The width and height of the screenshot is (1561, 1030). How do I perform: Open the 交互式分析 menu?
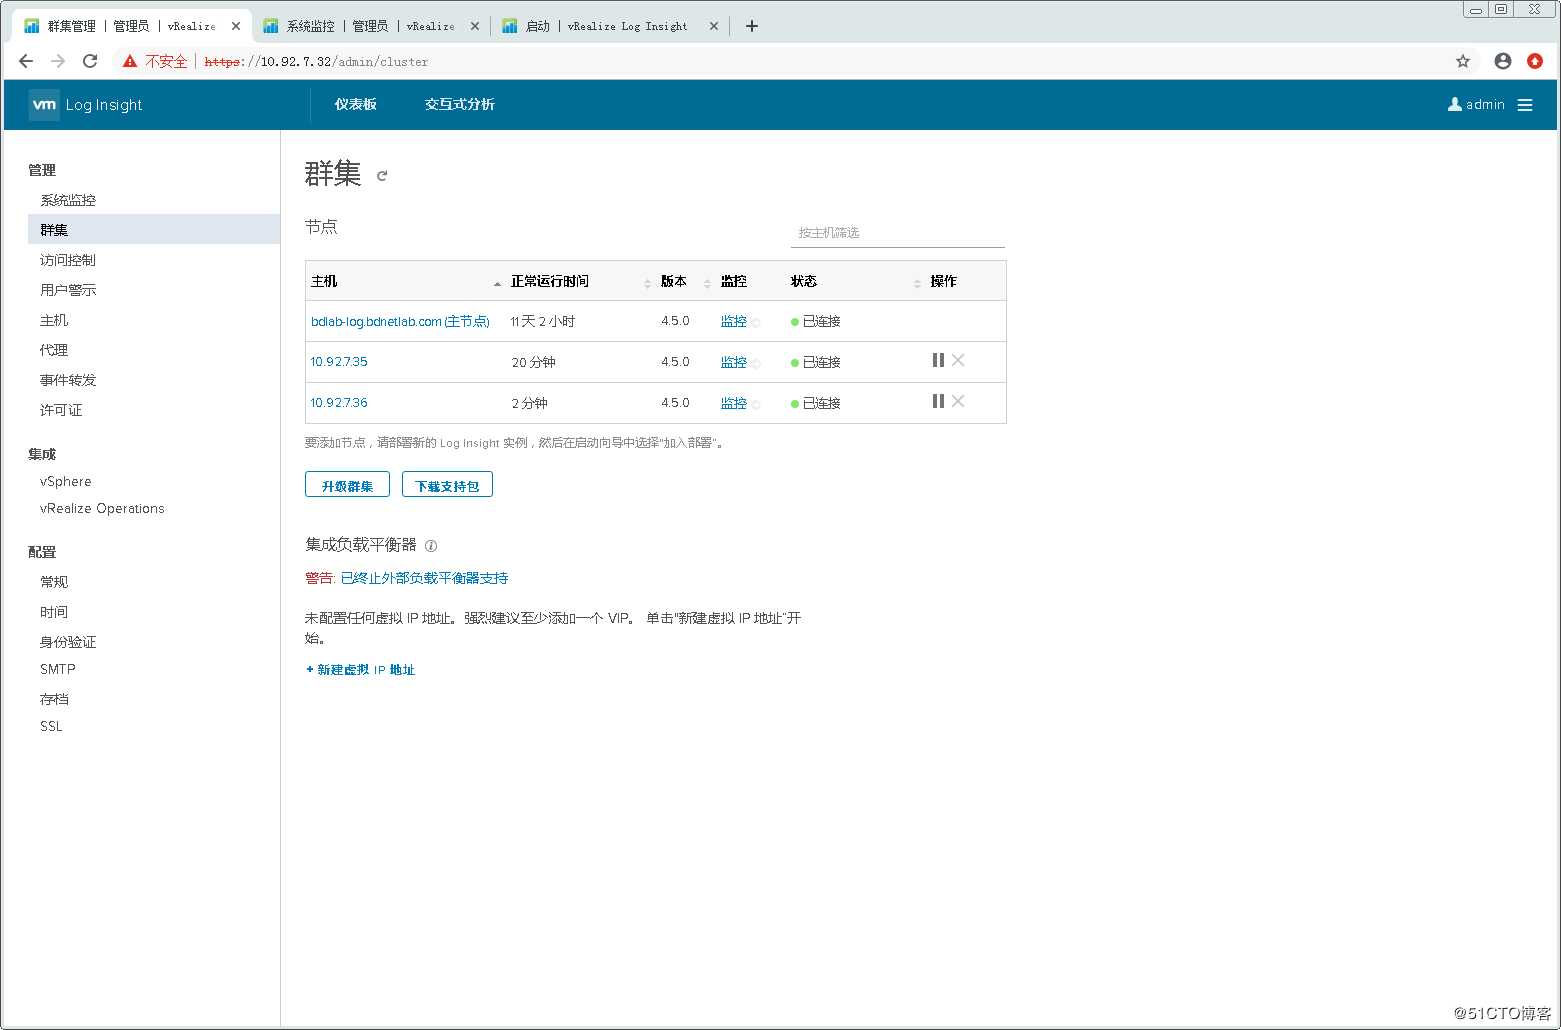point(460,104)
